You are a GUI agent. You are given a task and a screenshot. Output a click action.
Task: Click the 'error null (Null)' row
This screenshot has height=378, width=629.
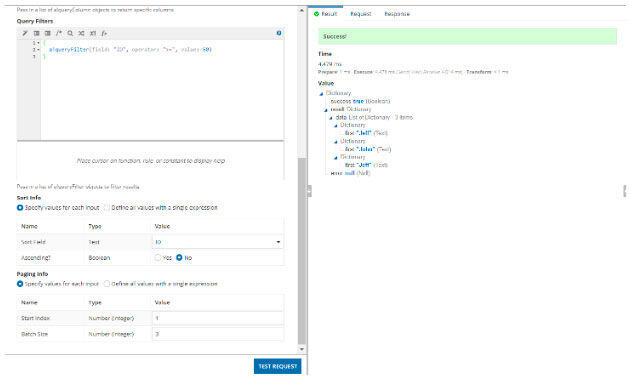tap(350, 173)
